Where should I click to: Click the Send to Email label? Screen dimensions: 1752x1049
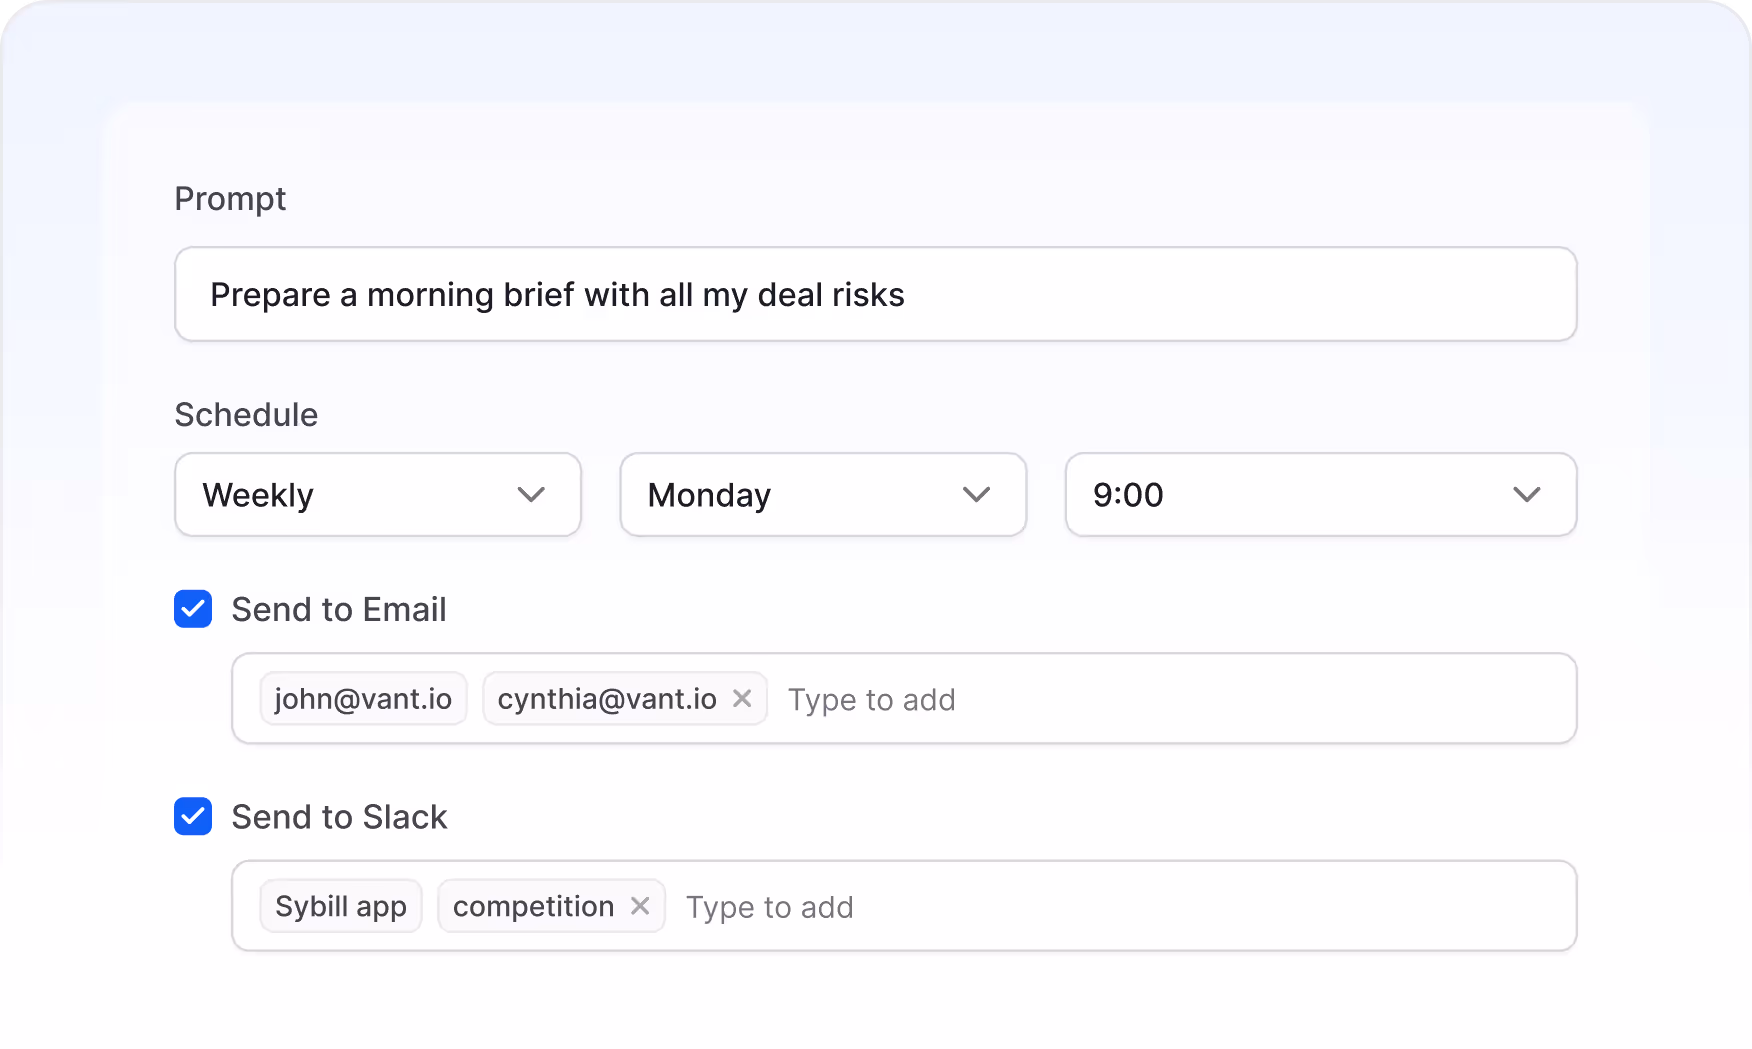pyautogui.click(x=339, y=609)
